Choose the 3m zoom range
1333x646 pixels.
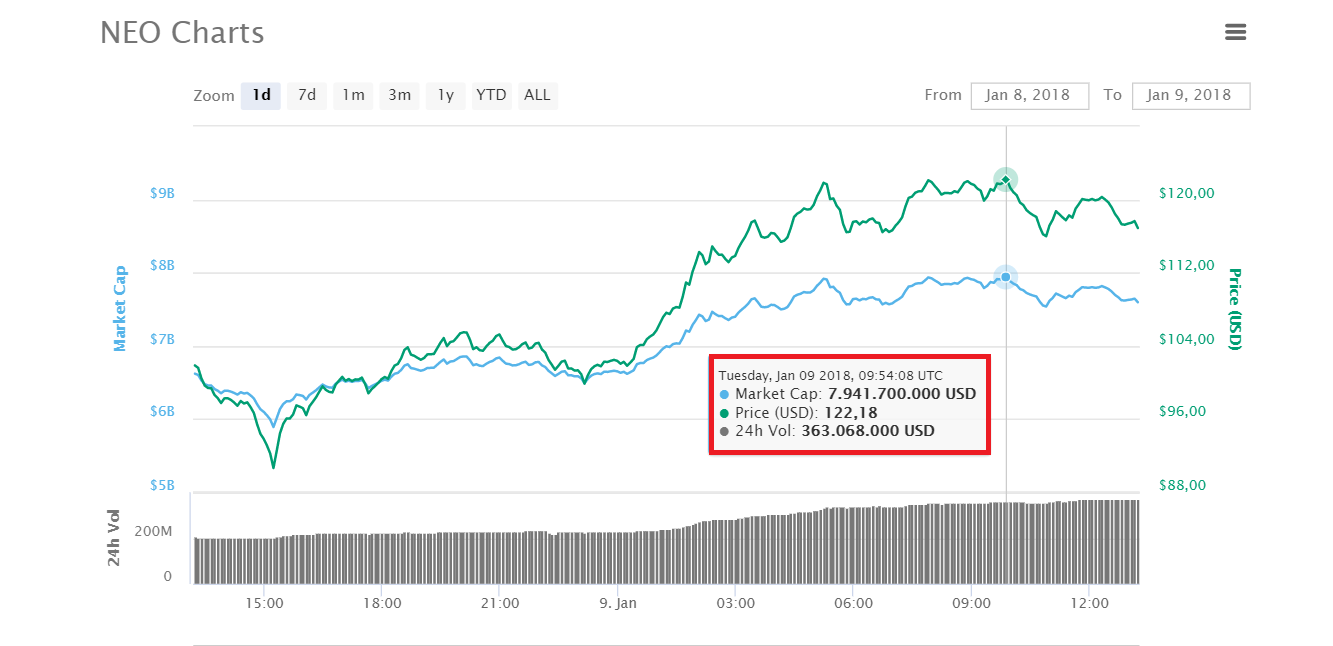(399, 95)
